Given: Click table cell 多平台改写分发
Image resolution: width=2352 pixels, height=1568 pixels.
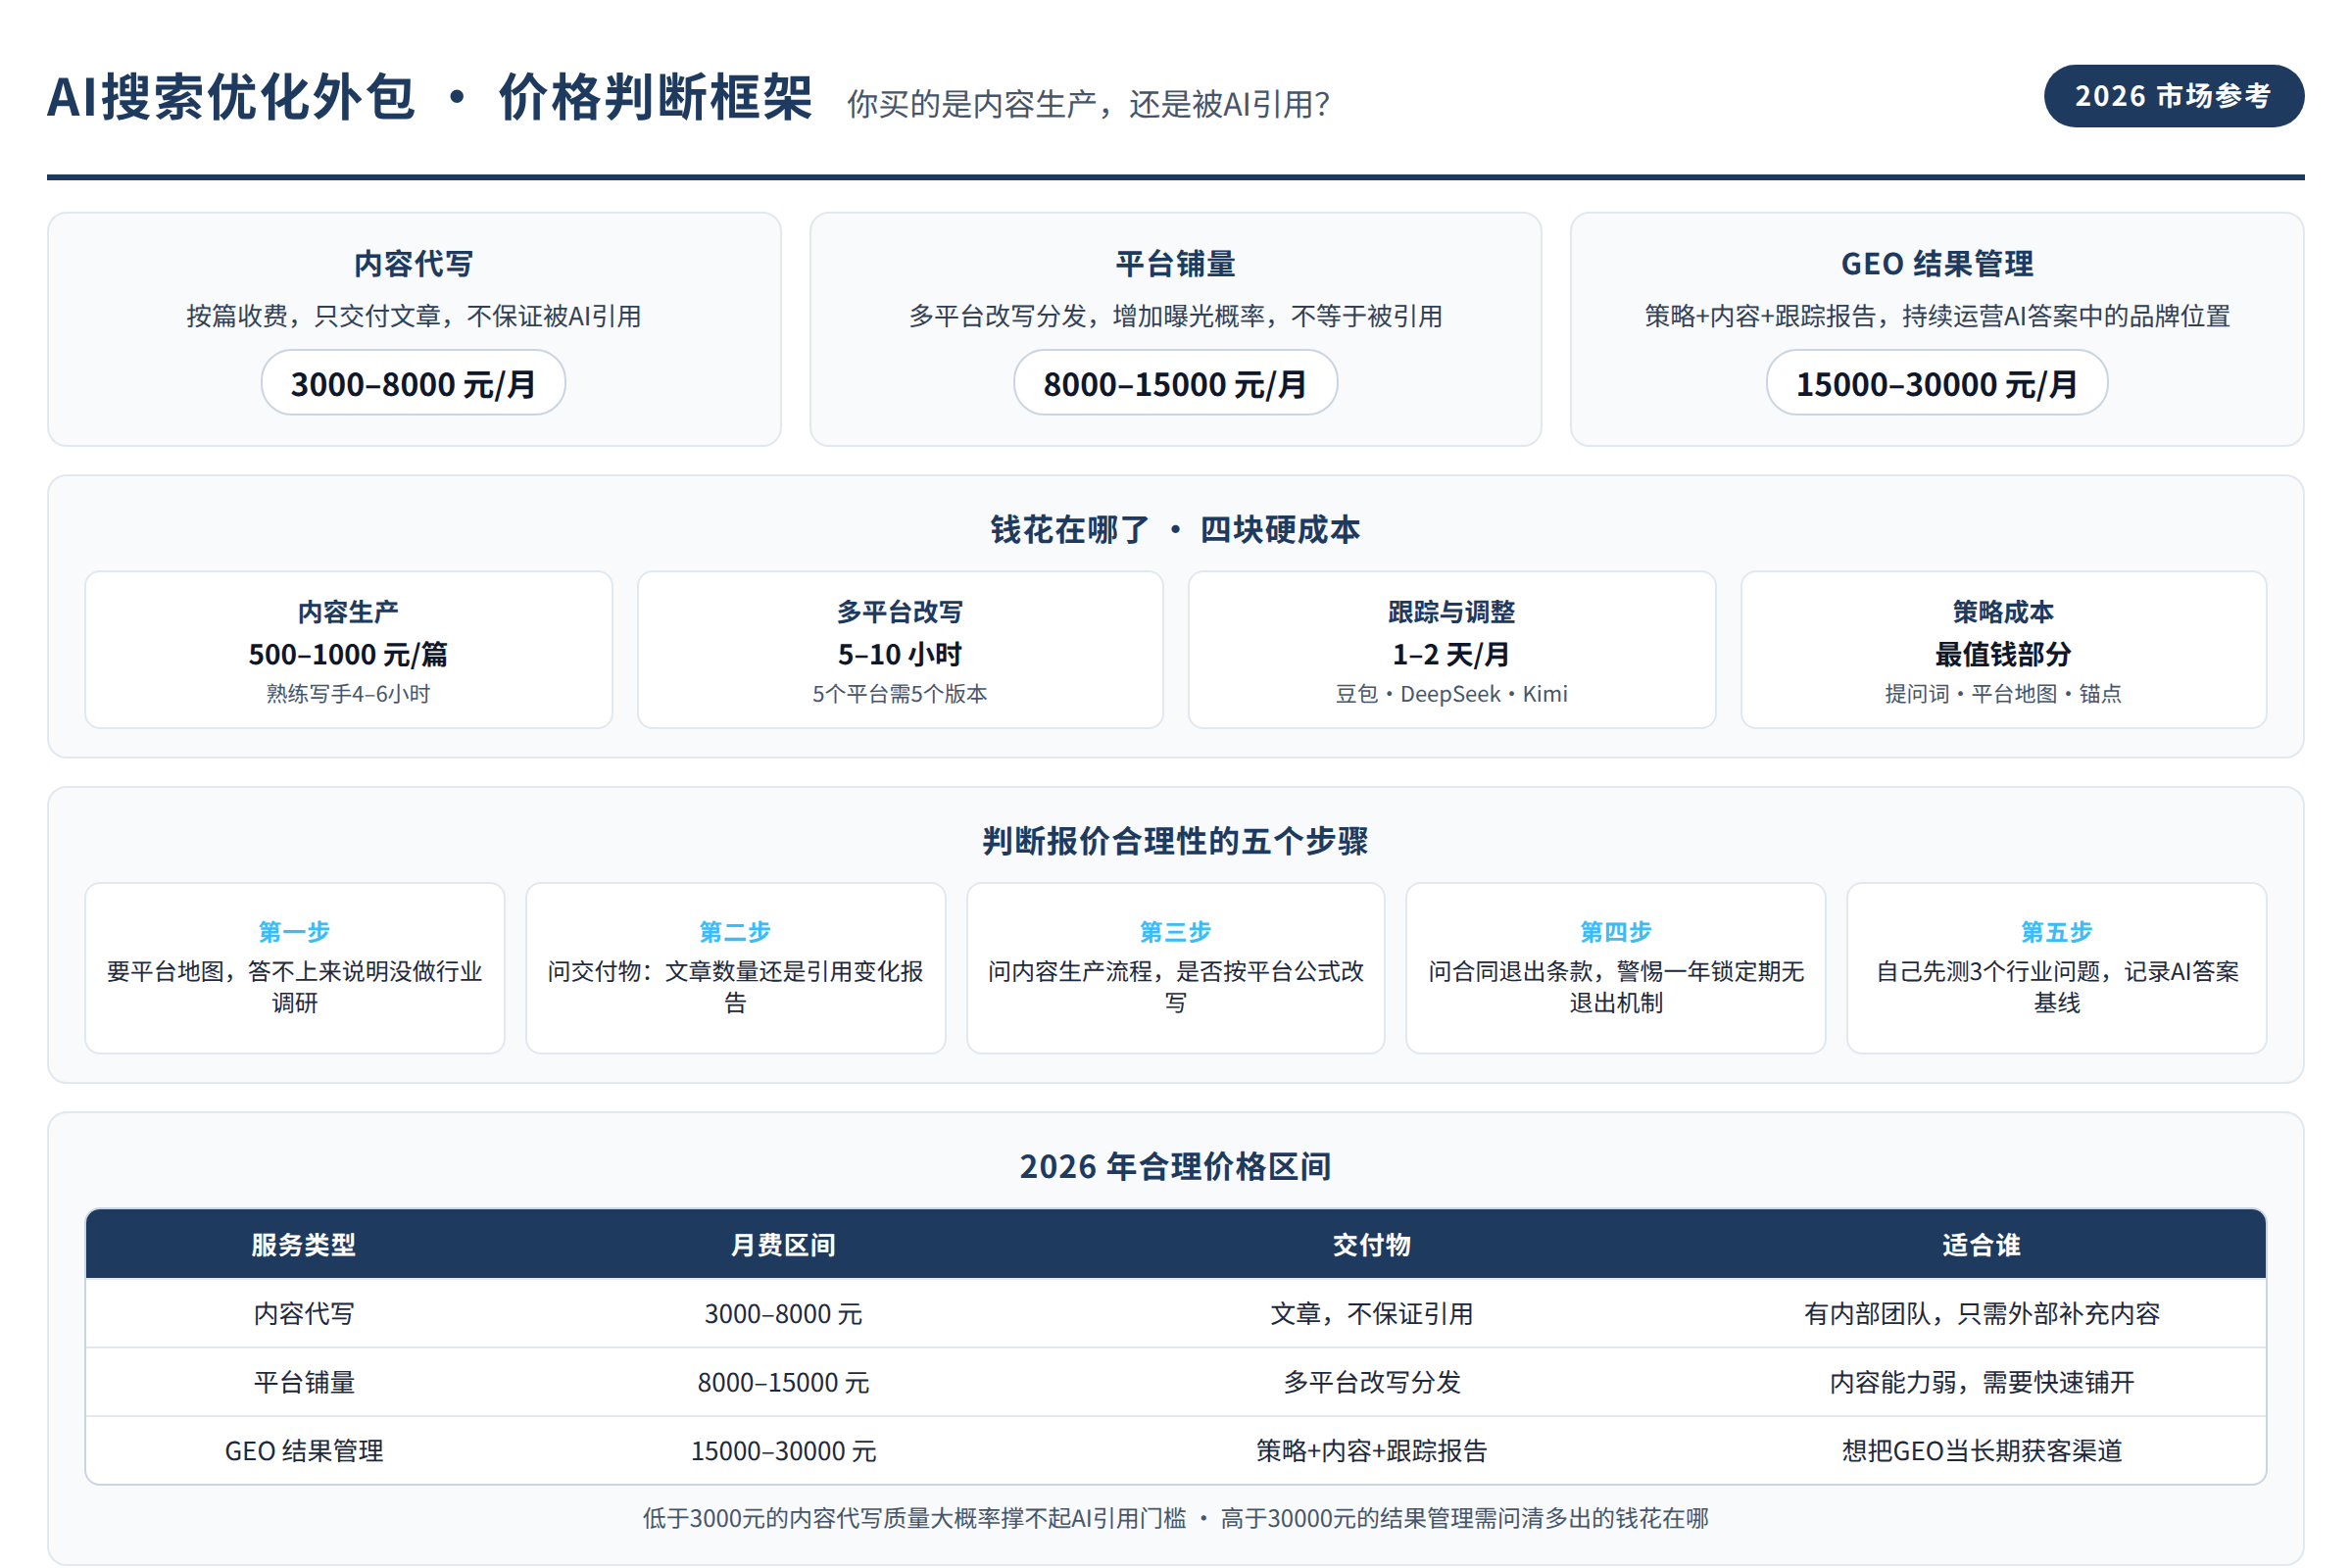Looking at the screenshot, I should 1371,1383.
